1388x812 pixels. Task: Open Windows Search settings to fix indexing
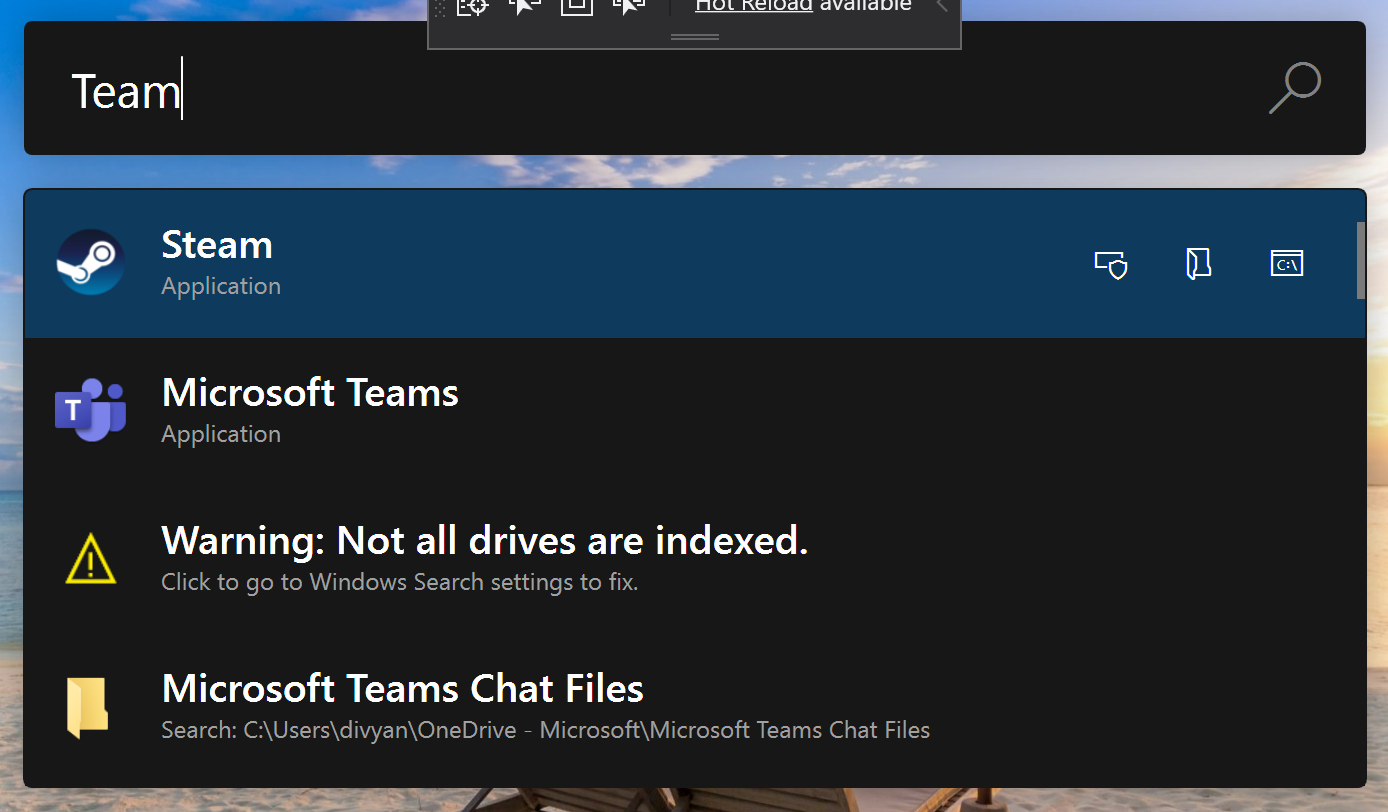399,581
